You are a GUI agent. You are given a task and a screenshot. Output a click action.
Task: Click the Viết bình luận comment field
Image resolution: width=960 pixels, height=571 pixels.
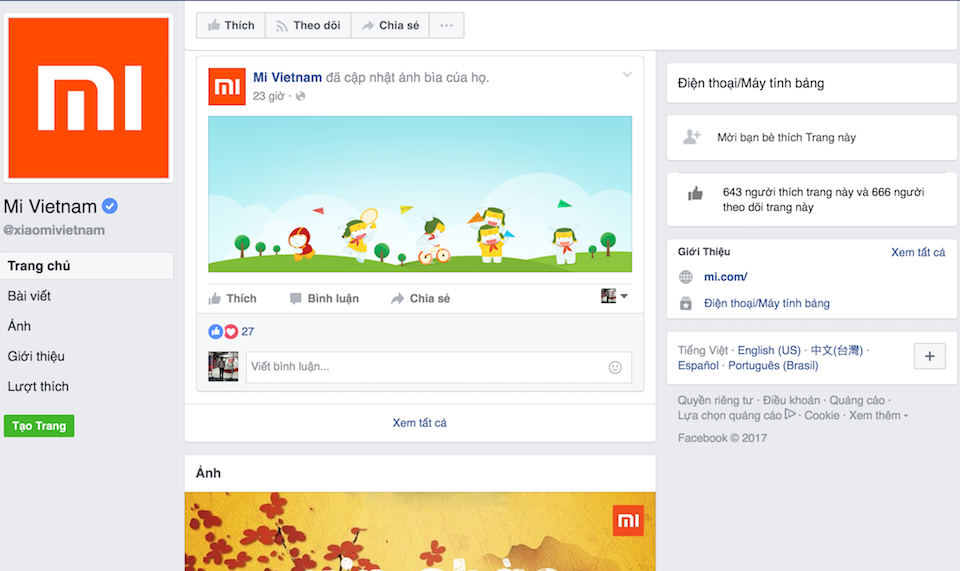[438, 367]
